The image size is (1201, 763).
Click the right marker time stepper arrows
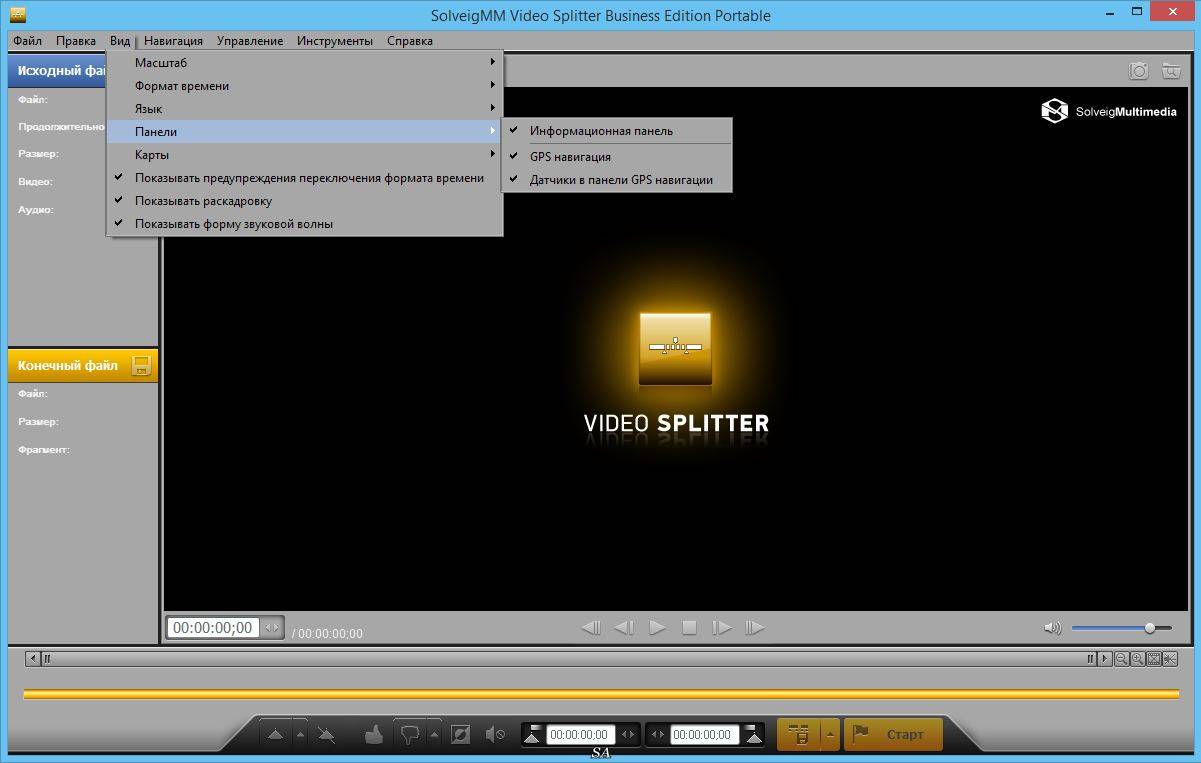[x=658, y=735]
